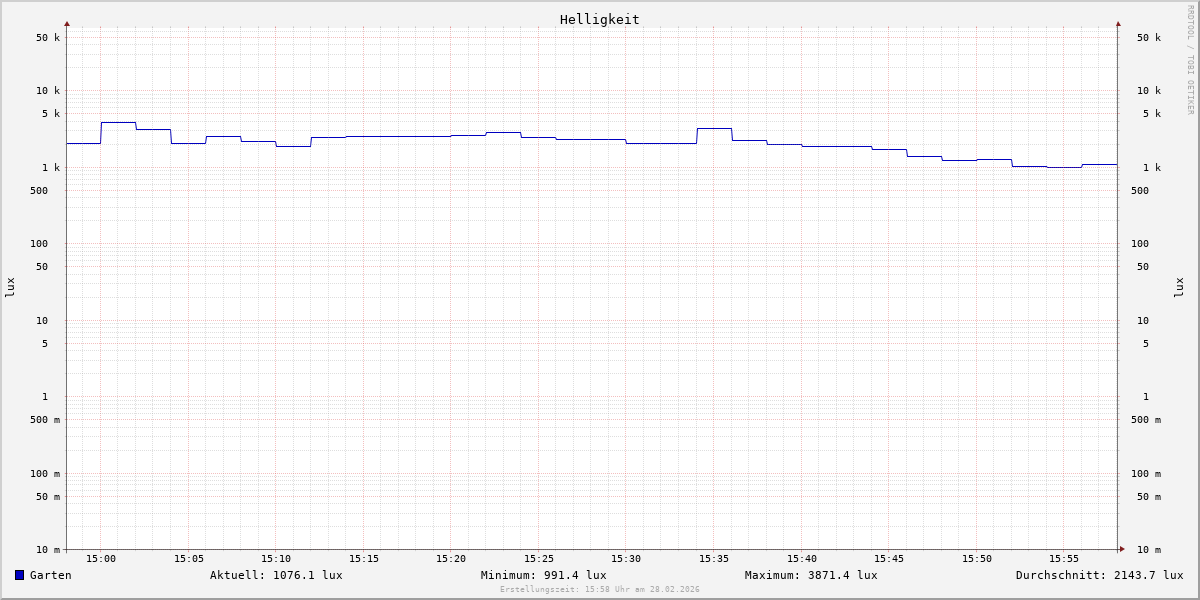Viewport: 1200px width, 600px height.
Task: Click the Aktuell: 1076.1 lux value
Action: [x=276, y=575]
